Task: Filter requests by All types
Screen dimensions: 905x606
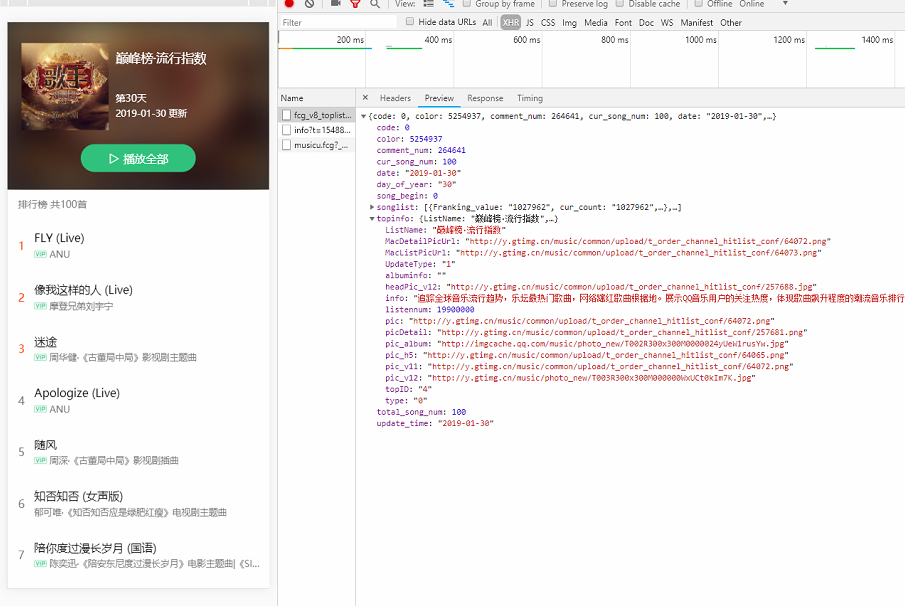Action: coord(488,23)
